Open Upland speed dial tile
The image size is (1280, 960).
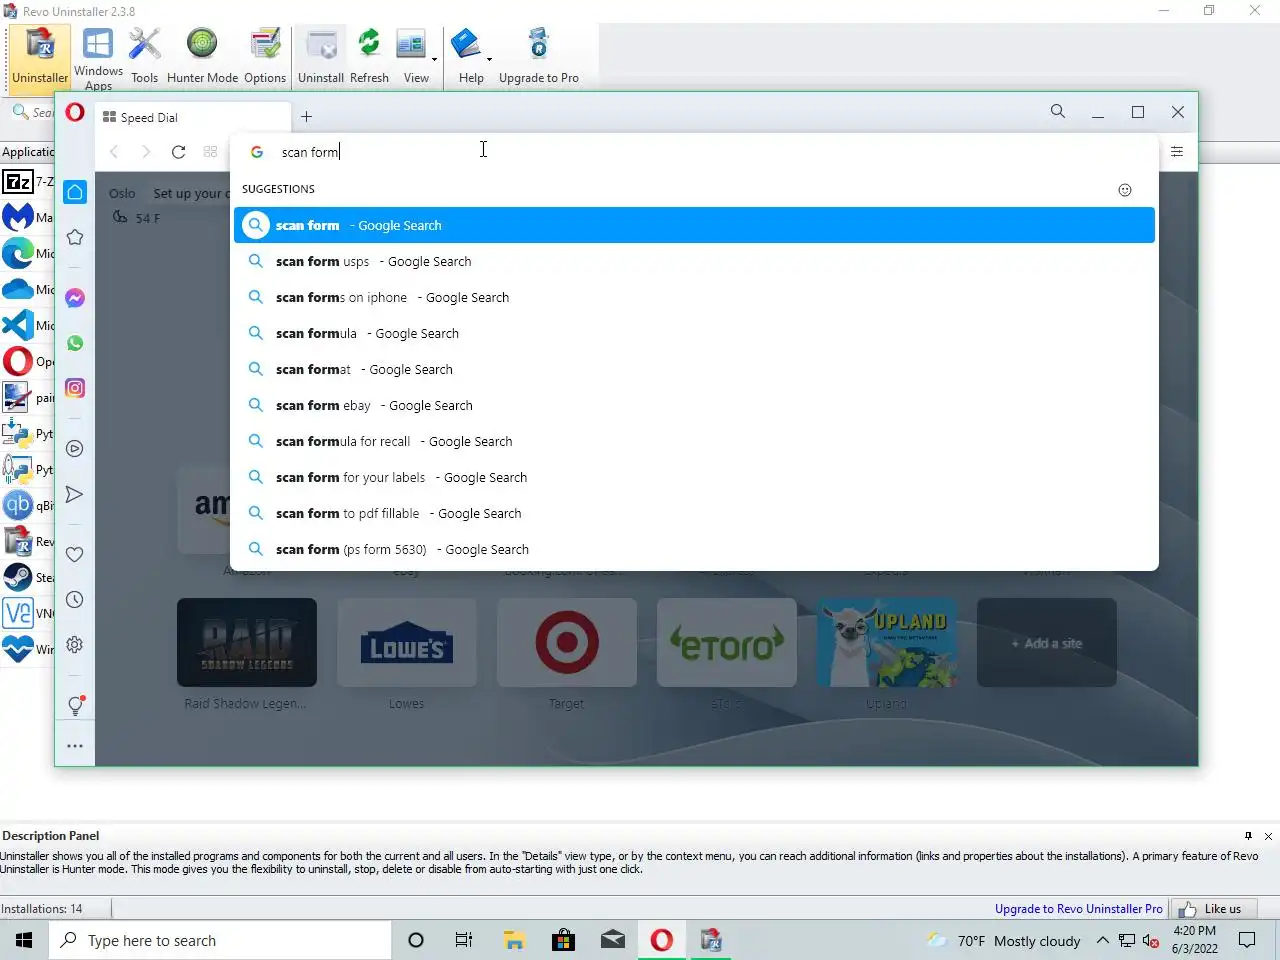click(x=887, y=643)
